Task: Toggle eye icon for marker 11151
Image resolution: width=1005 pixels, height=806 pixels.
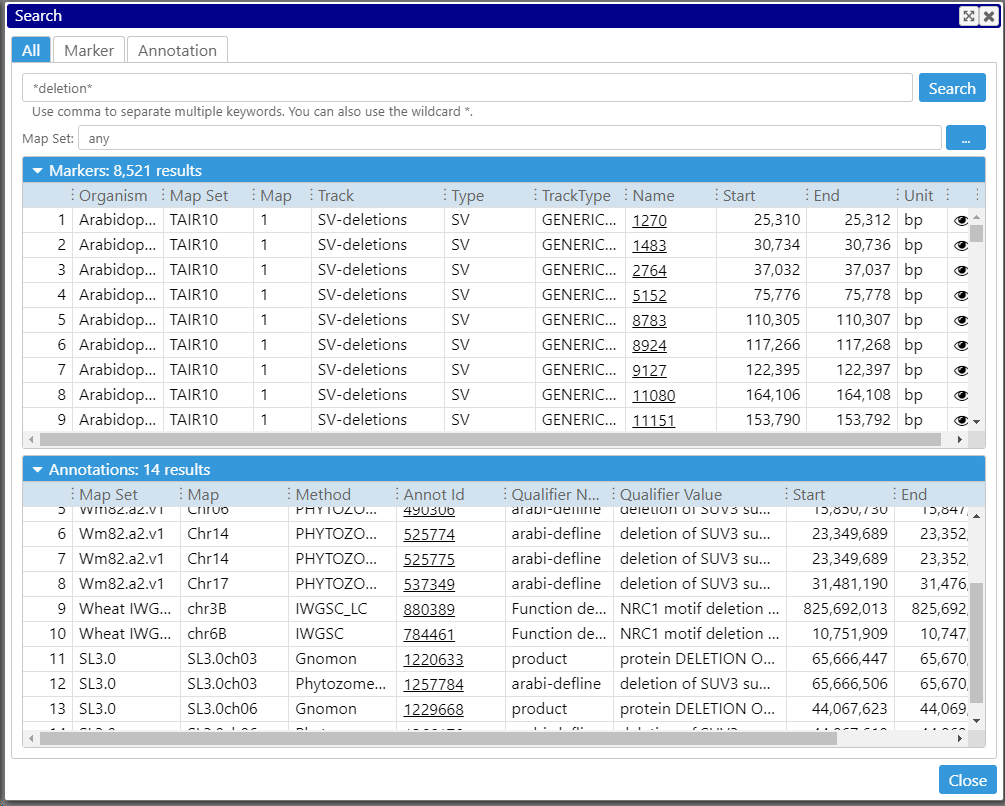Action: click(x=961, y=420)
